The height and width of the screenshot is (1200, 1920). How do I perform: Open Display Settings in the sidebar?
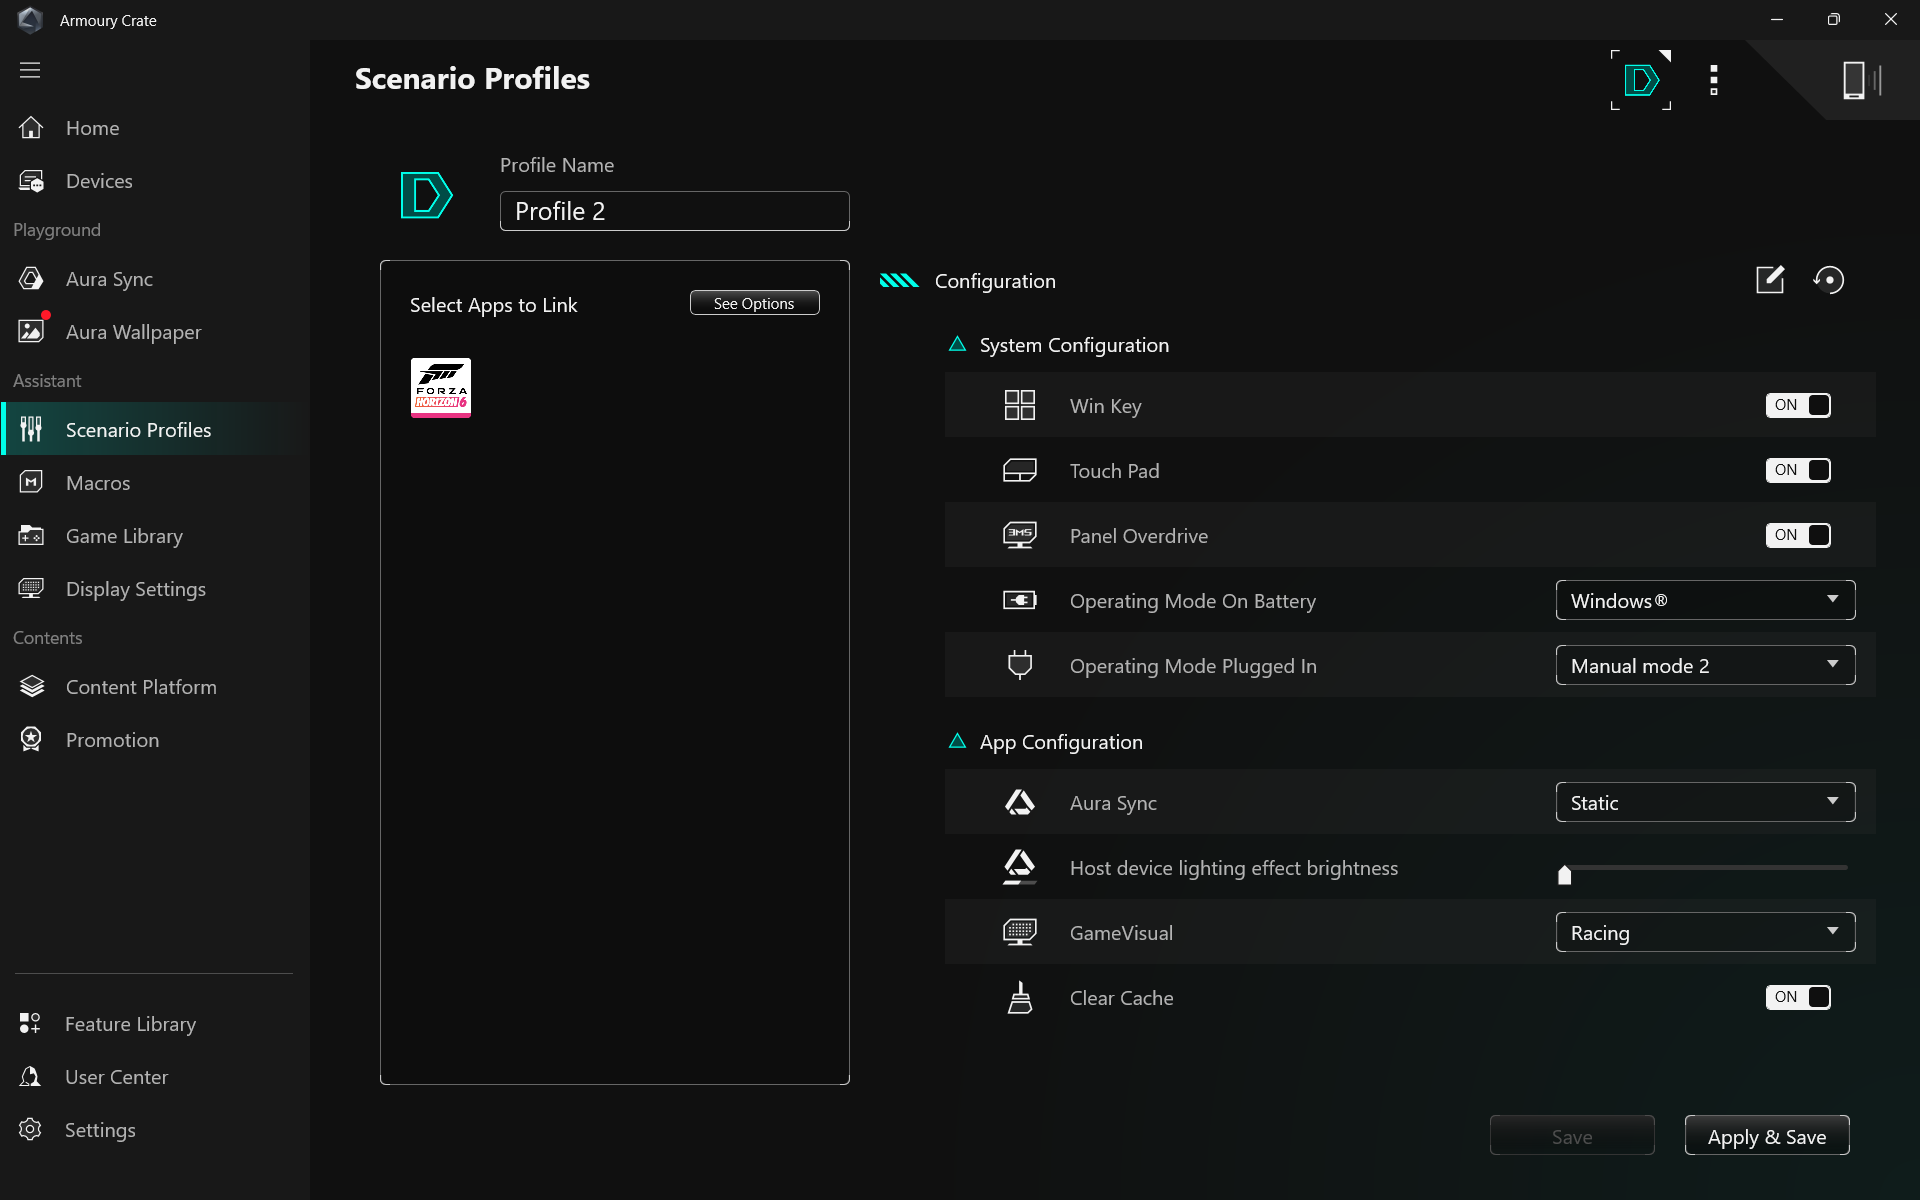154,589
